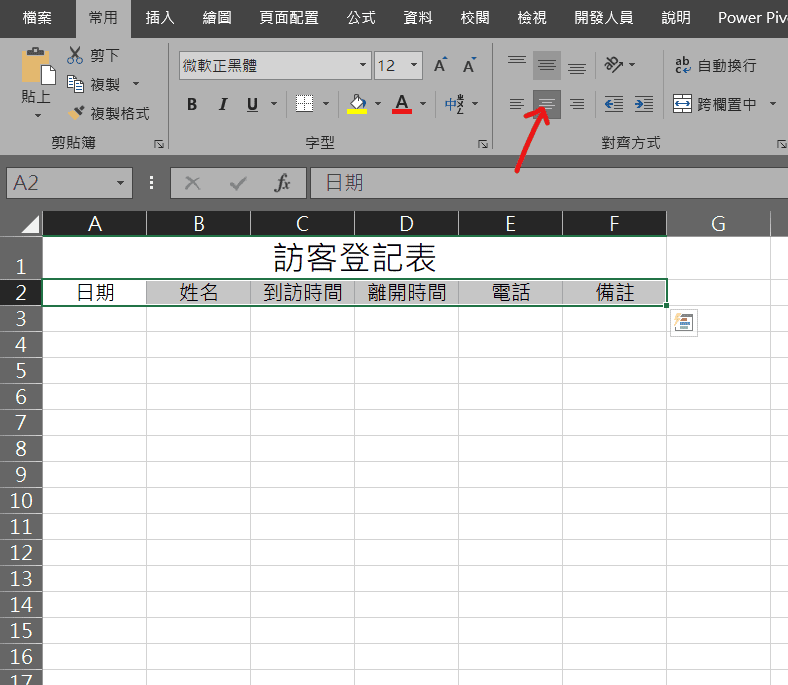Decrease font size with smaller A icon
Image resolution: width=788 pixels, height=685 pixels.
(x=469, y=65)
